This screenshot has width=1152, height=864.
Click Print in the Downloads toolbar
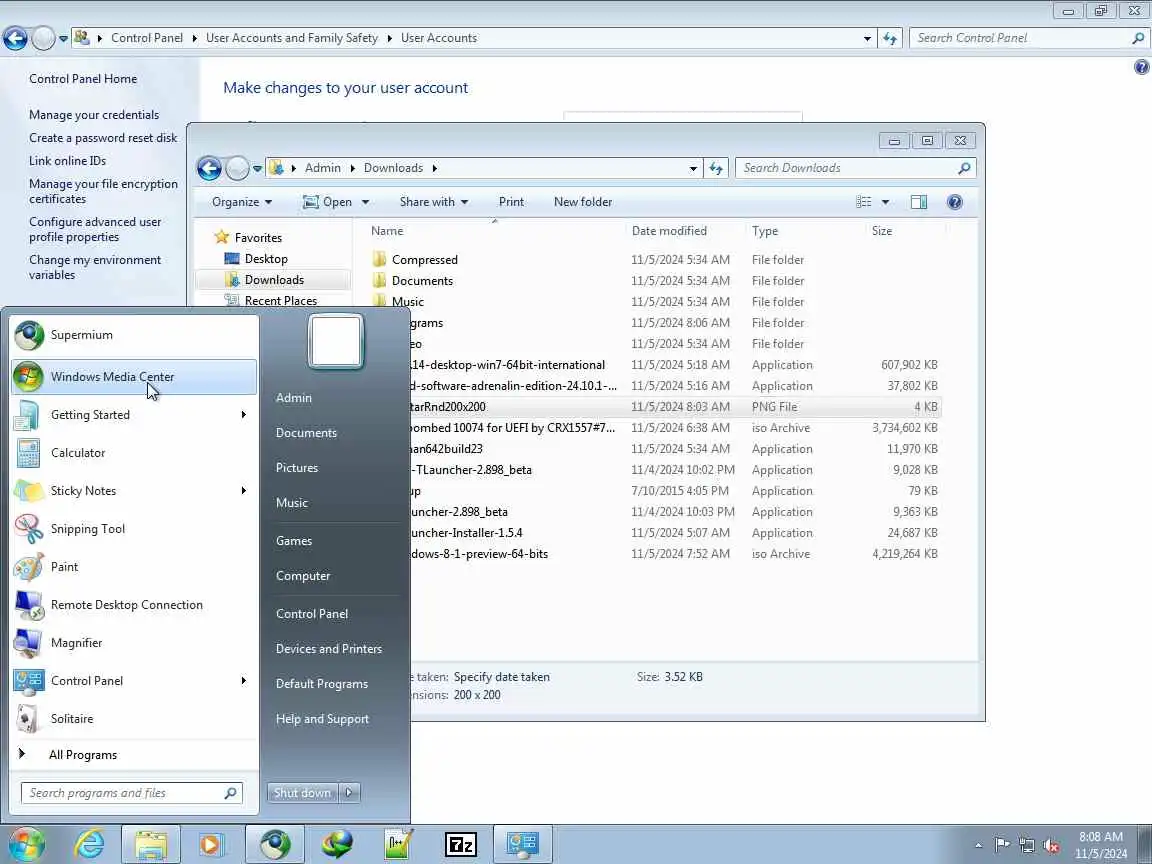[511, 202]
